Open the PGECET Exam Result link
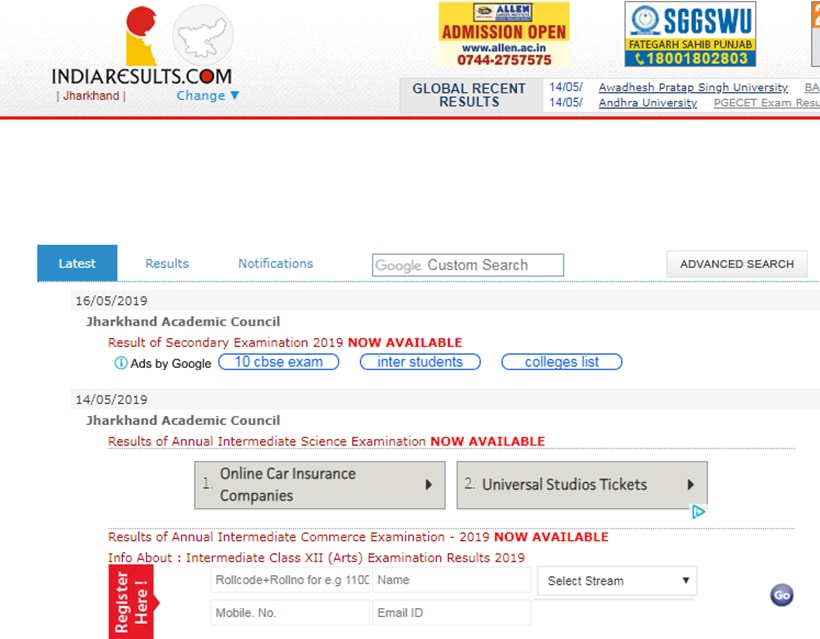 (x=767, y=102)
